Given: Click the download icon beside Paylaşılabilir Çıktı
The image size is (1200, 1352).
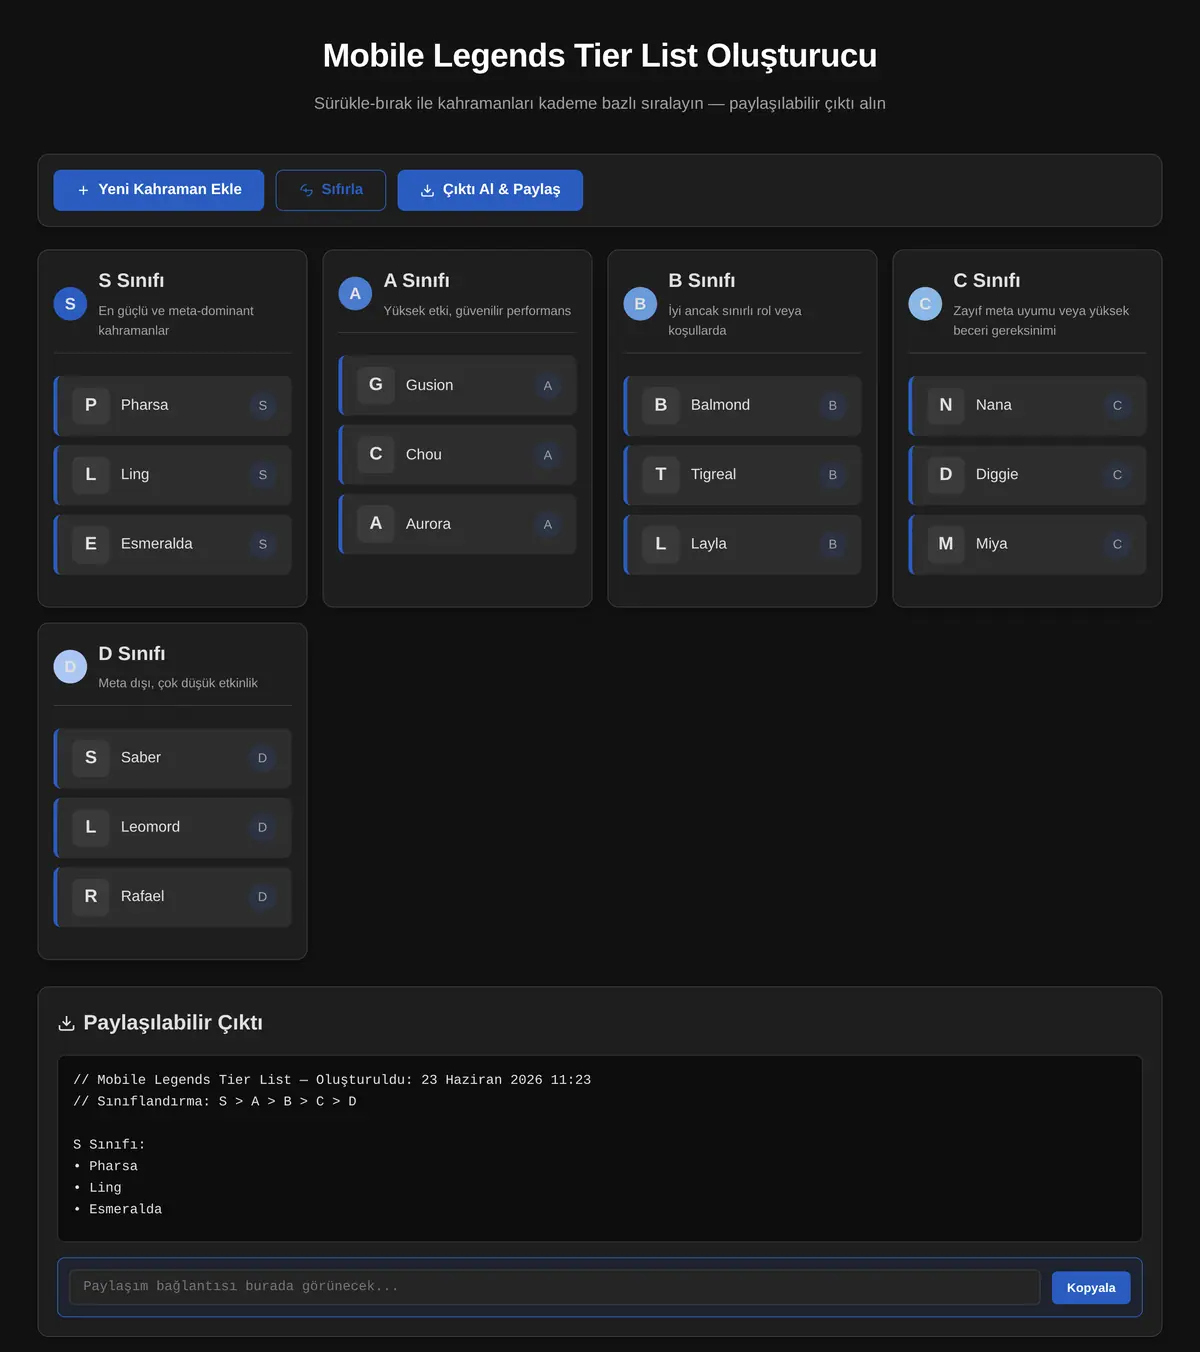Looking at the screenshot, I should (x=67, y=1023).
